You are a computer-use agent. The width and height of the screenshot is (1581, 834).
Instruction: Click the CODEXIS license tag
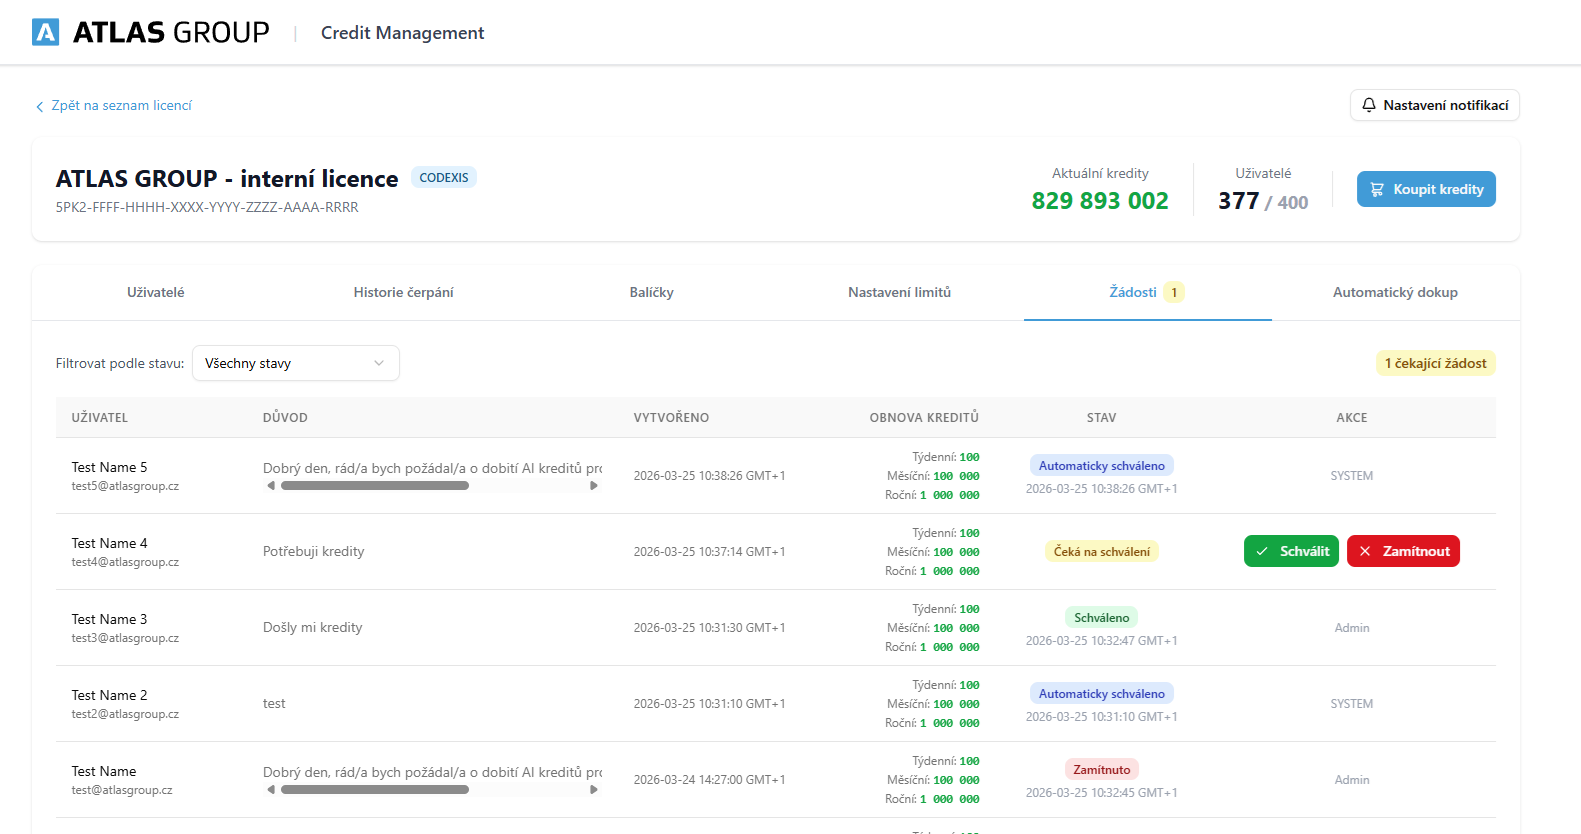coord(444,177)
